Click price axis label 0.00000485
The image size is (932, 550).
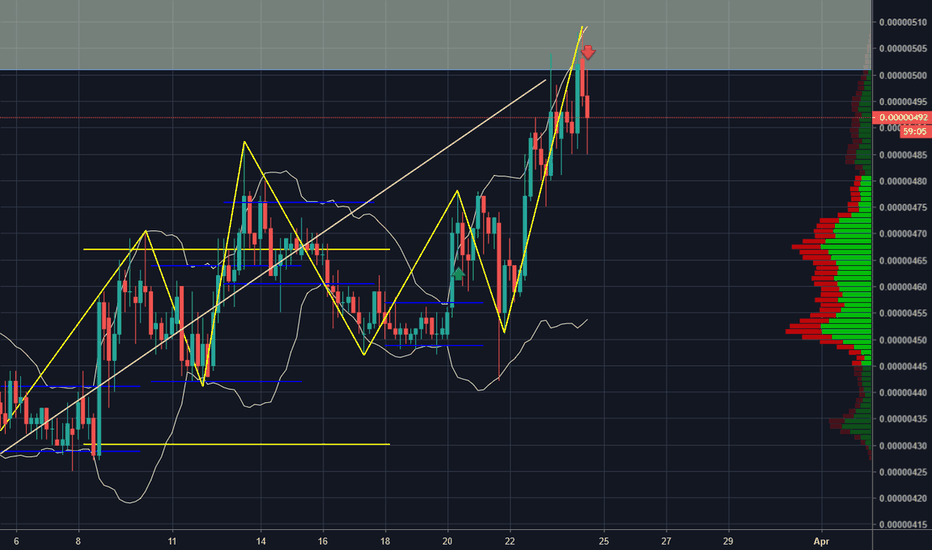(x=903, y=155)
